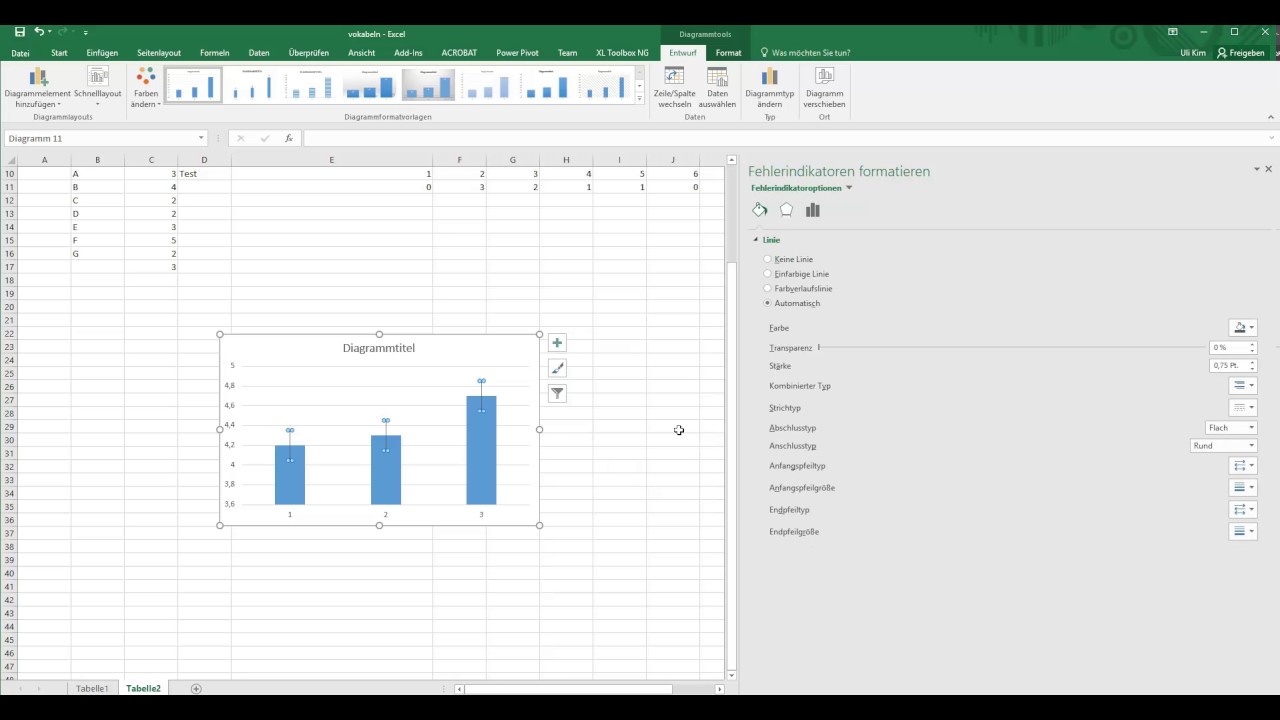Select column E header

(x=331, y=160)
